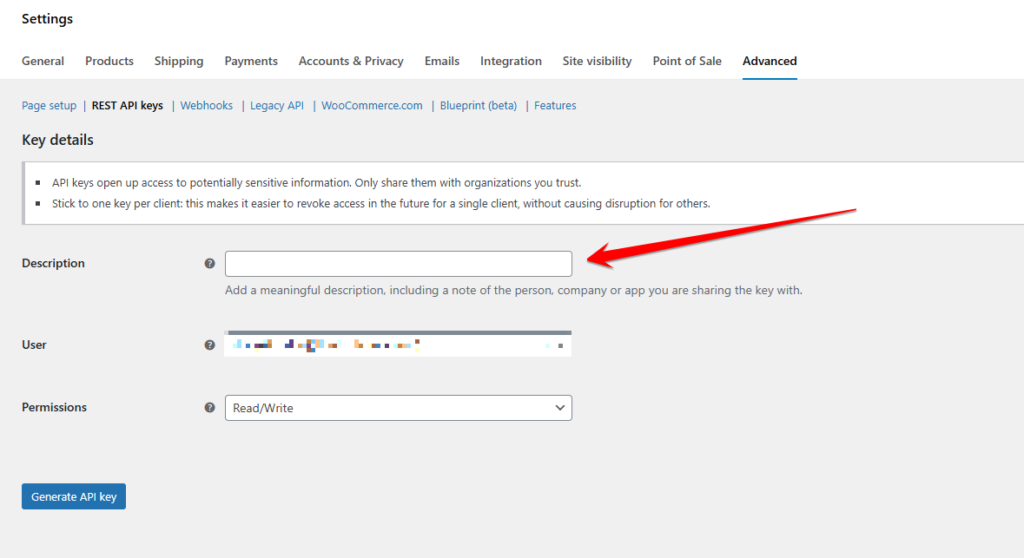Open the Accounts & Privacy tab
Image resolution: width=1024 pixels, height=558 pixels.
click(351, 61)
